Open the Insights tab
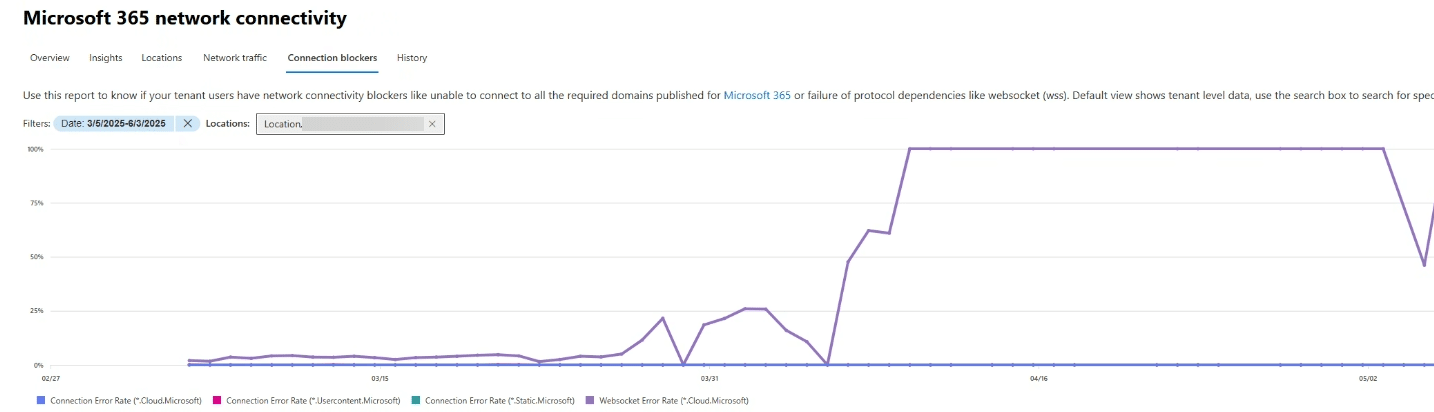The image size is (1434, 412). pyautogui.click(x=106, y=58)
